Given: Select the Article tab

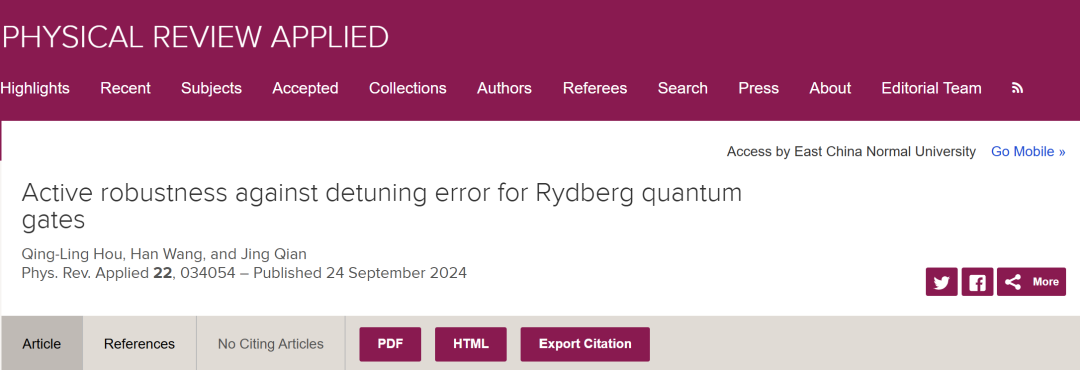Looking at the screenshot, I should click(41, 343).
